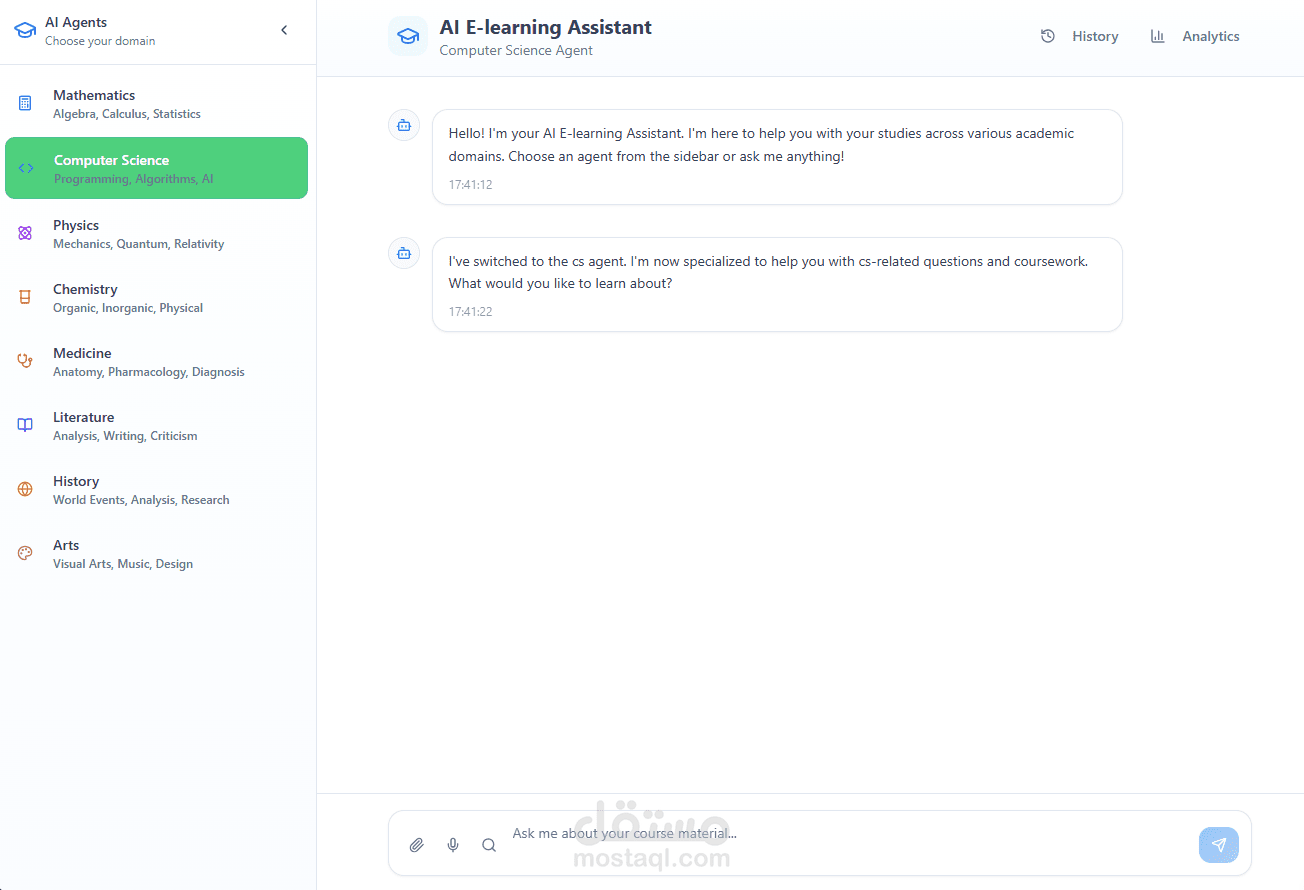This screenshot has width=1304, height=890.
Task: Select the Literature open book icon
Action: point(24,424)
